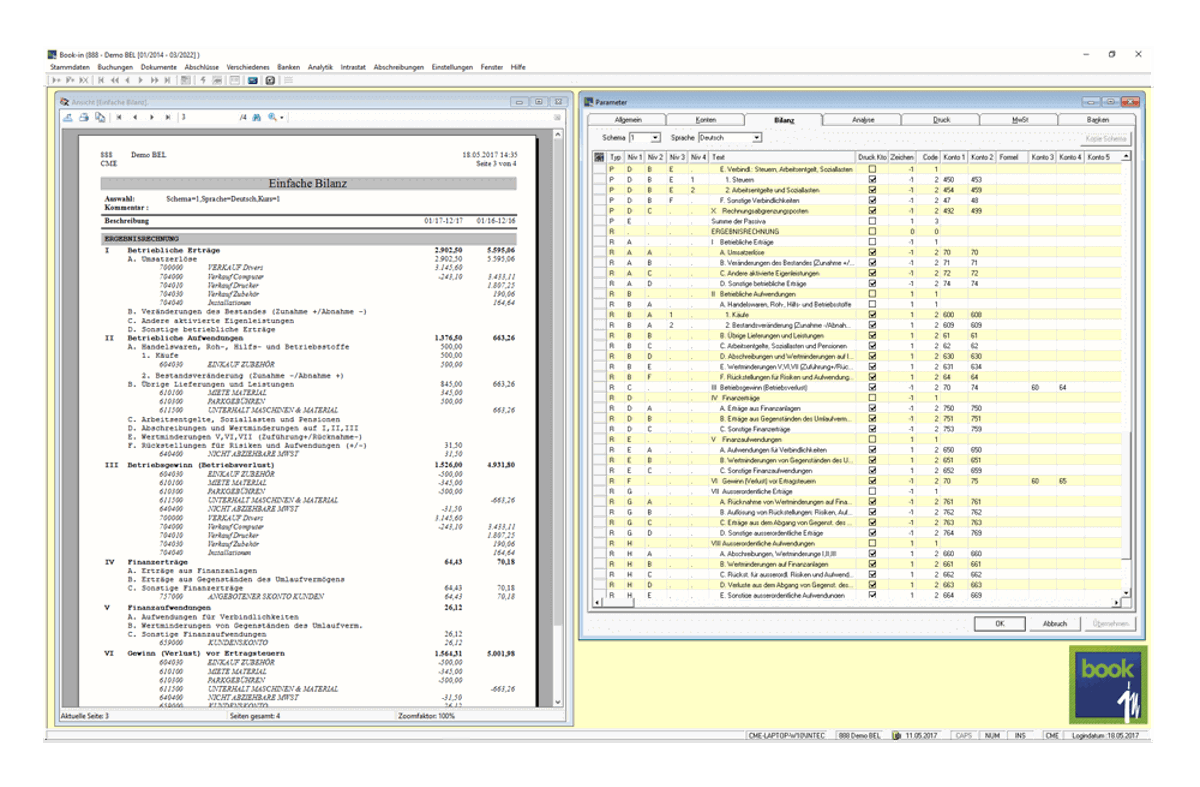Image resolution: width=1200 pixels, height=787 pixels.
Task: Click fast forward double-arrow in main toolbar
Action: (x=155, y=80)
